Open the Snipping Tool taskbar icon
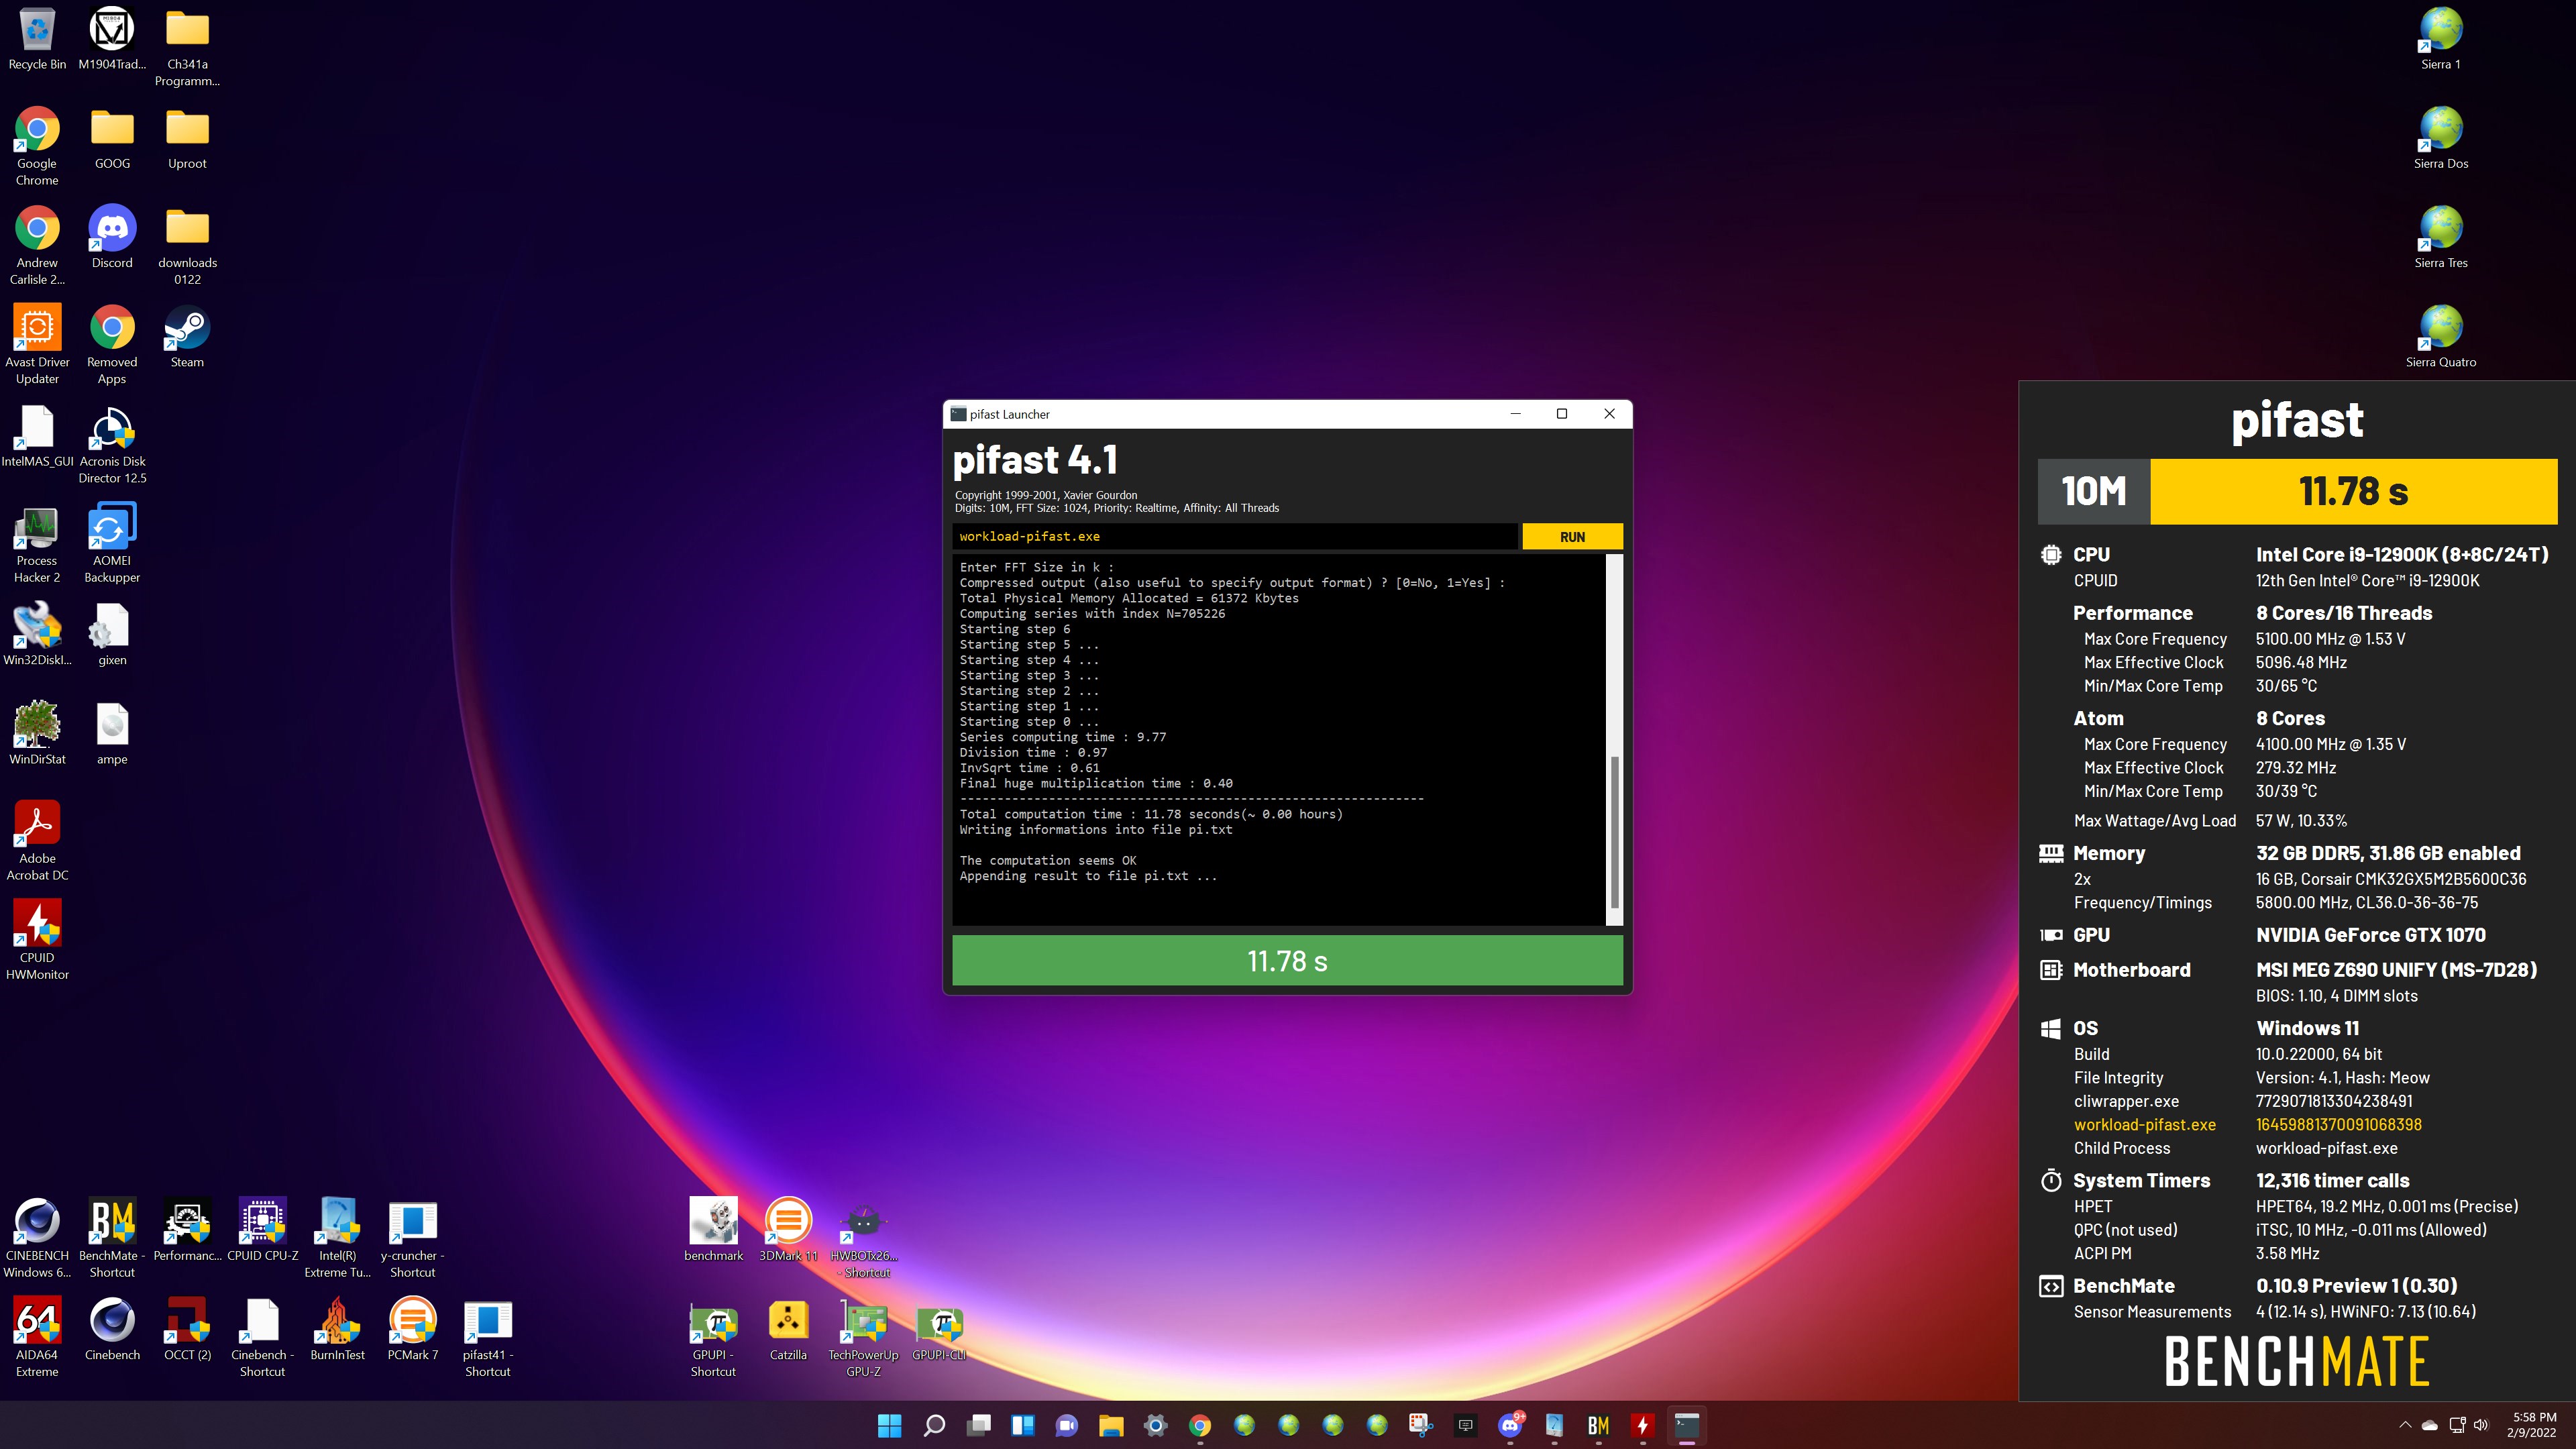This screenshot has width=2576, height=1449. click(1421, 1425)
